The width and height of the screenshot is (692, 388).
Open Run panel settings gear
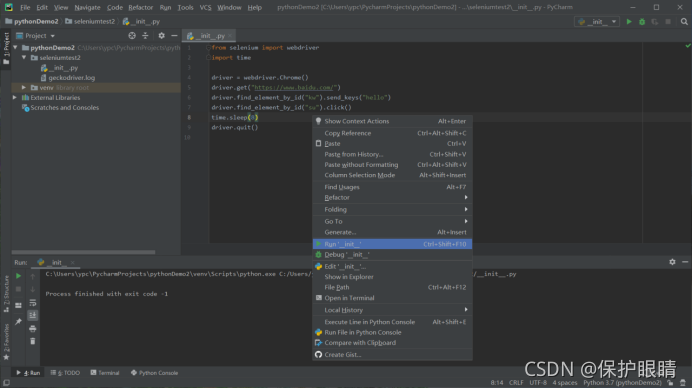coord(672,262)
